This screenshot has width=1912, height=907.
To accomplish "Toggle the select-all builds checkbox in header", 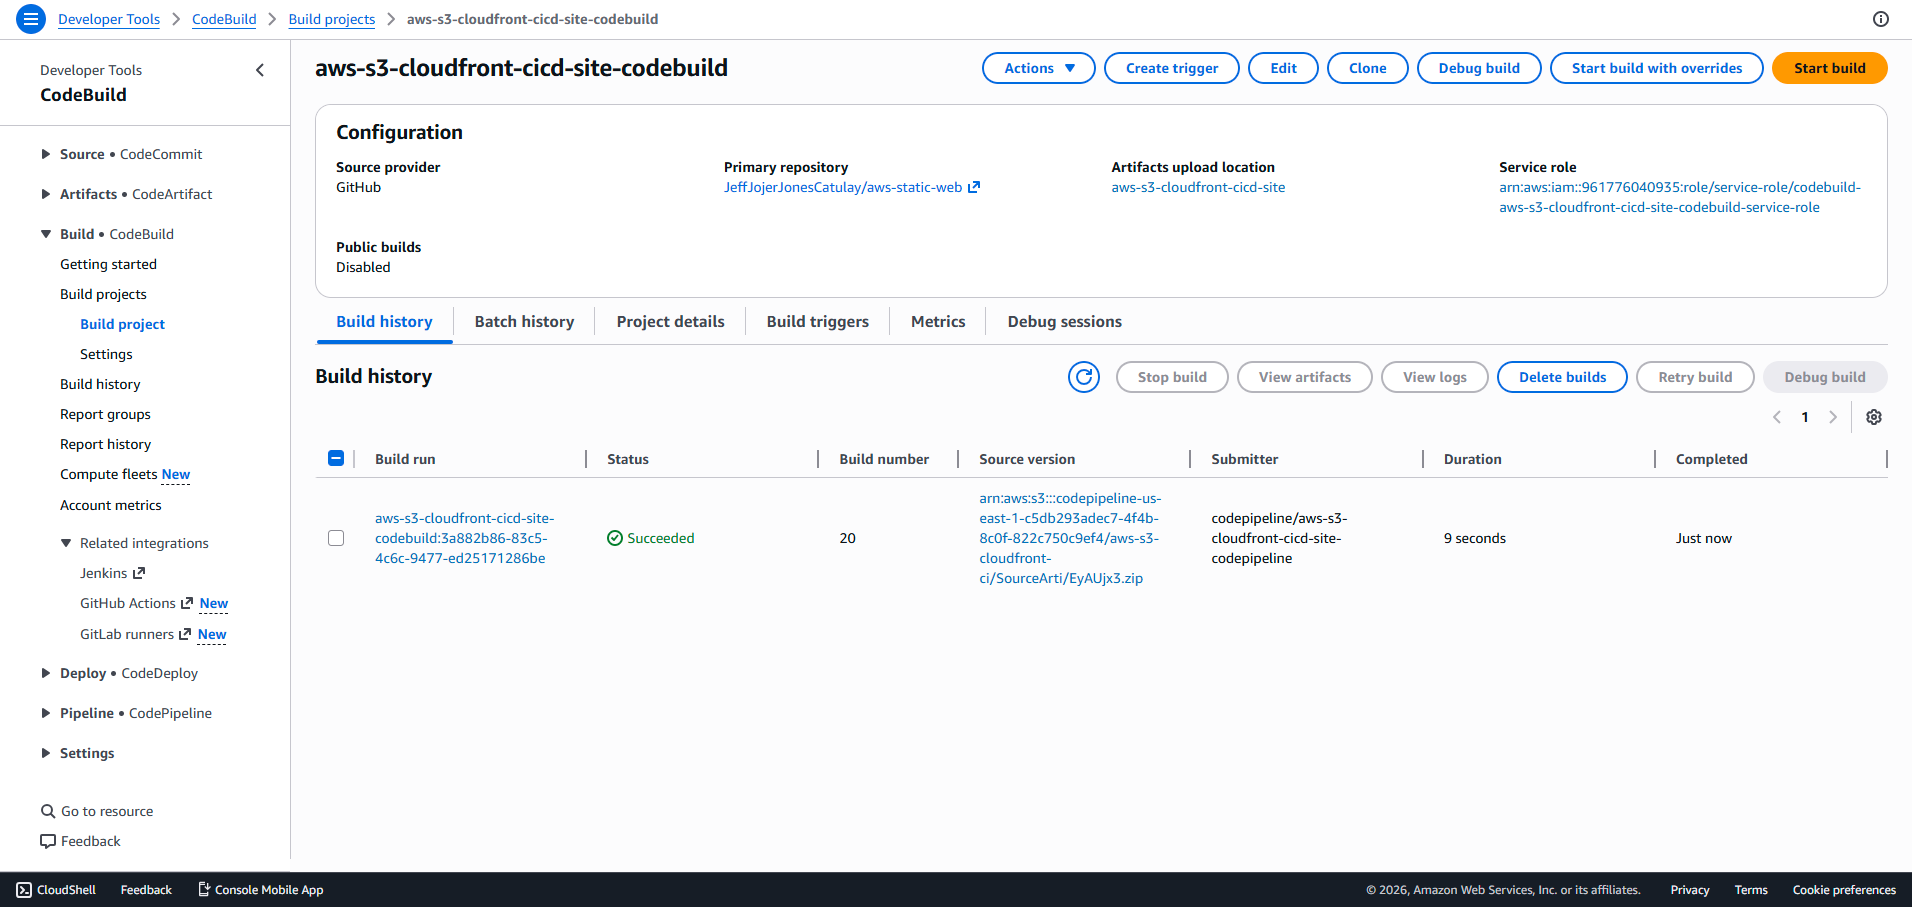I will (336, 458).
